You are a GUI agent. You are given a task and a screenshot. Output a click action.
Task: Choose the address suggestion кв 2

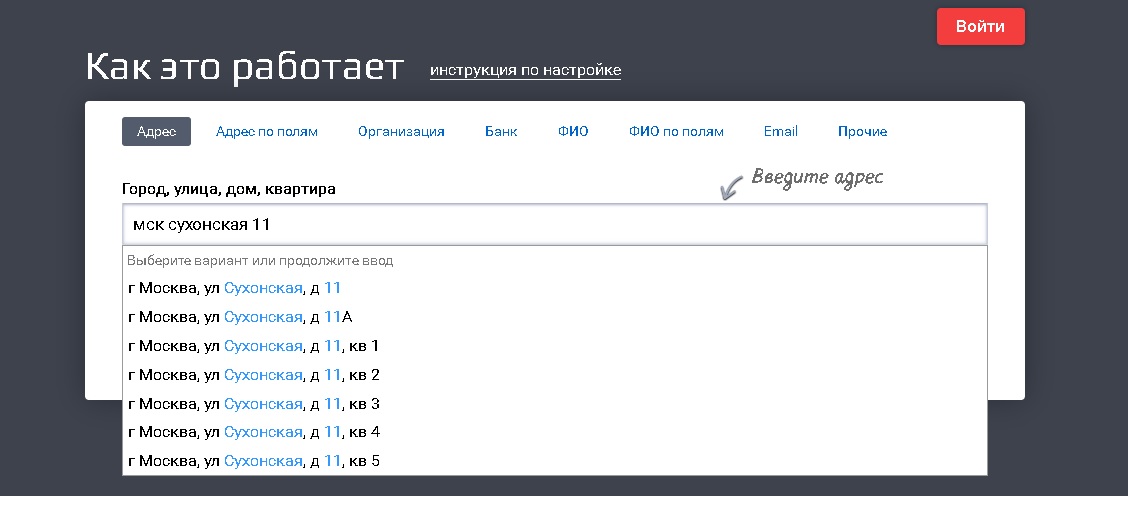tap(254, 375)
